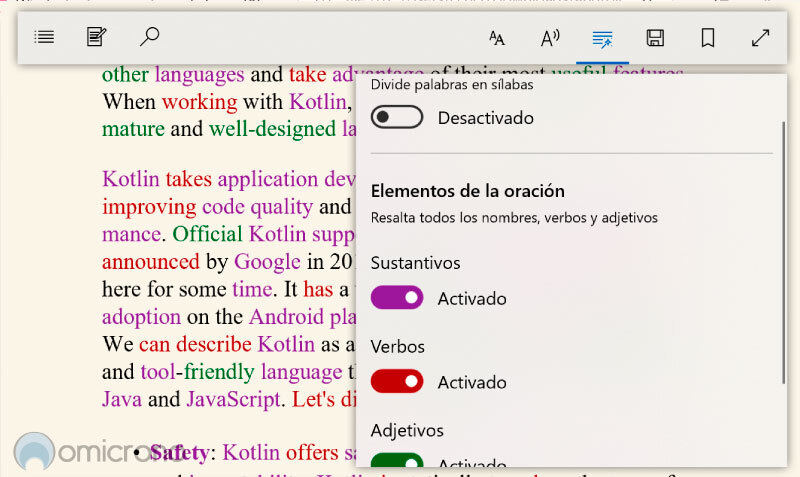Click the red word 'improving' in the text
Screen dimensions: 800x477
[149, 207]
